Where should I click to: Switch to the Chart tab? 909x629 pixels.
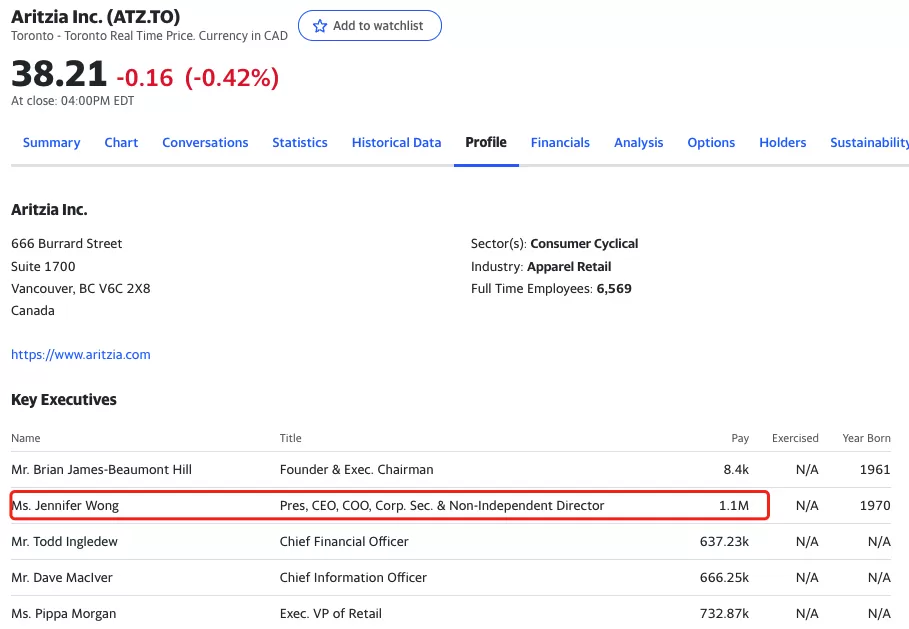point(121,143)
